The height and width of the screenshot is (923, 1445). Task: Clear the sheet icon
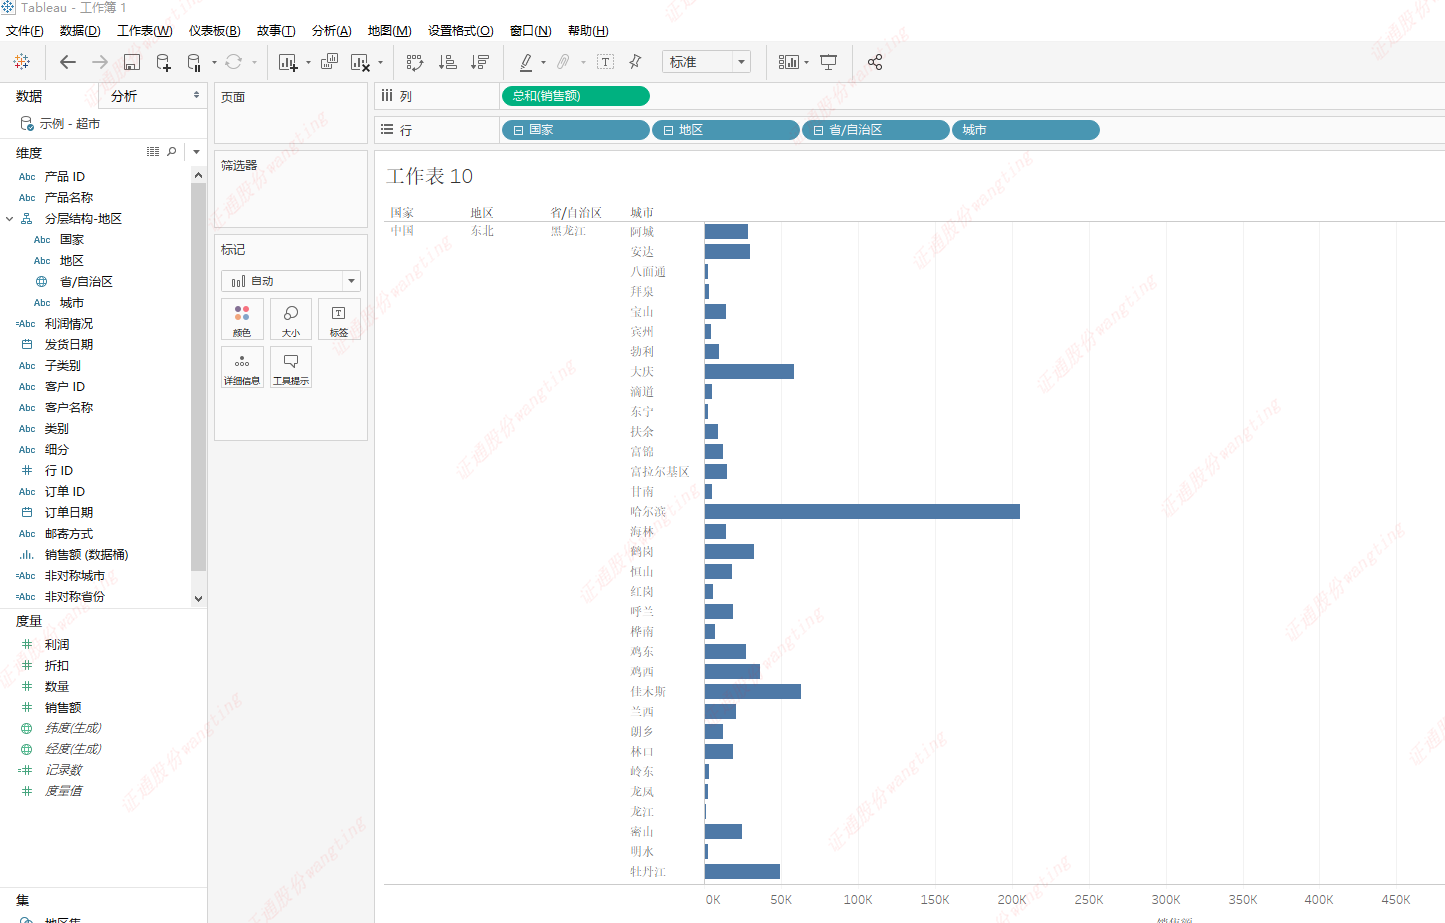click(360, 62)
